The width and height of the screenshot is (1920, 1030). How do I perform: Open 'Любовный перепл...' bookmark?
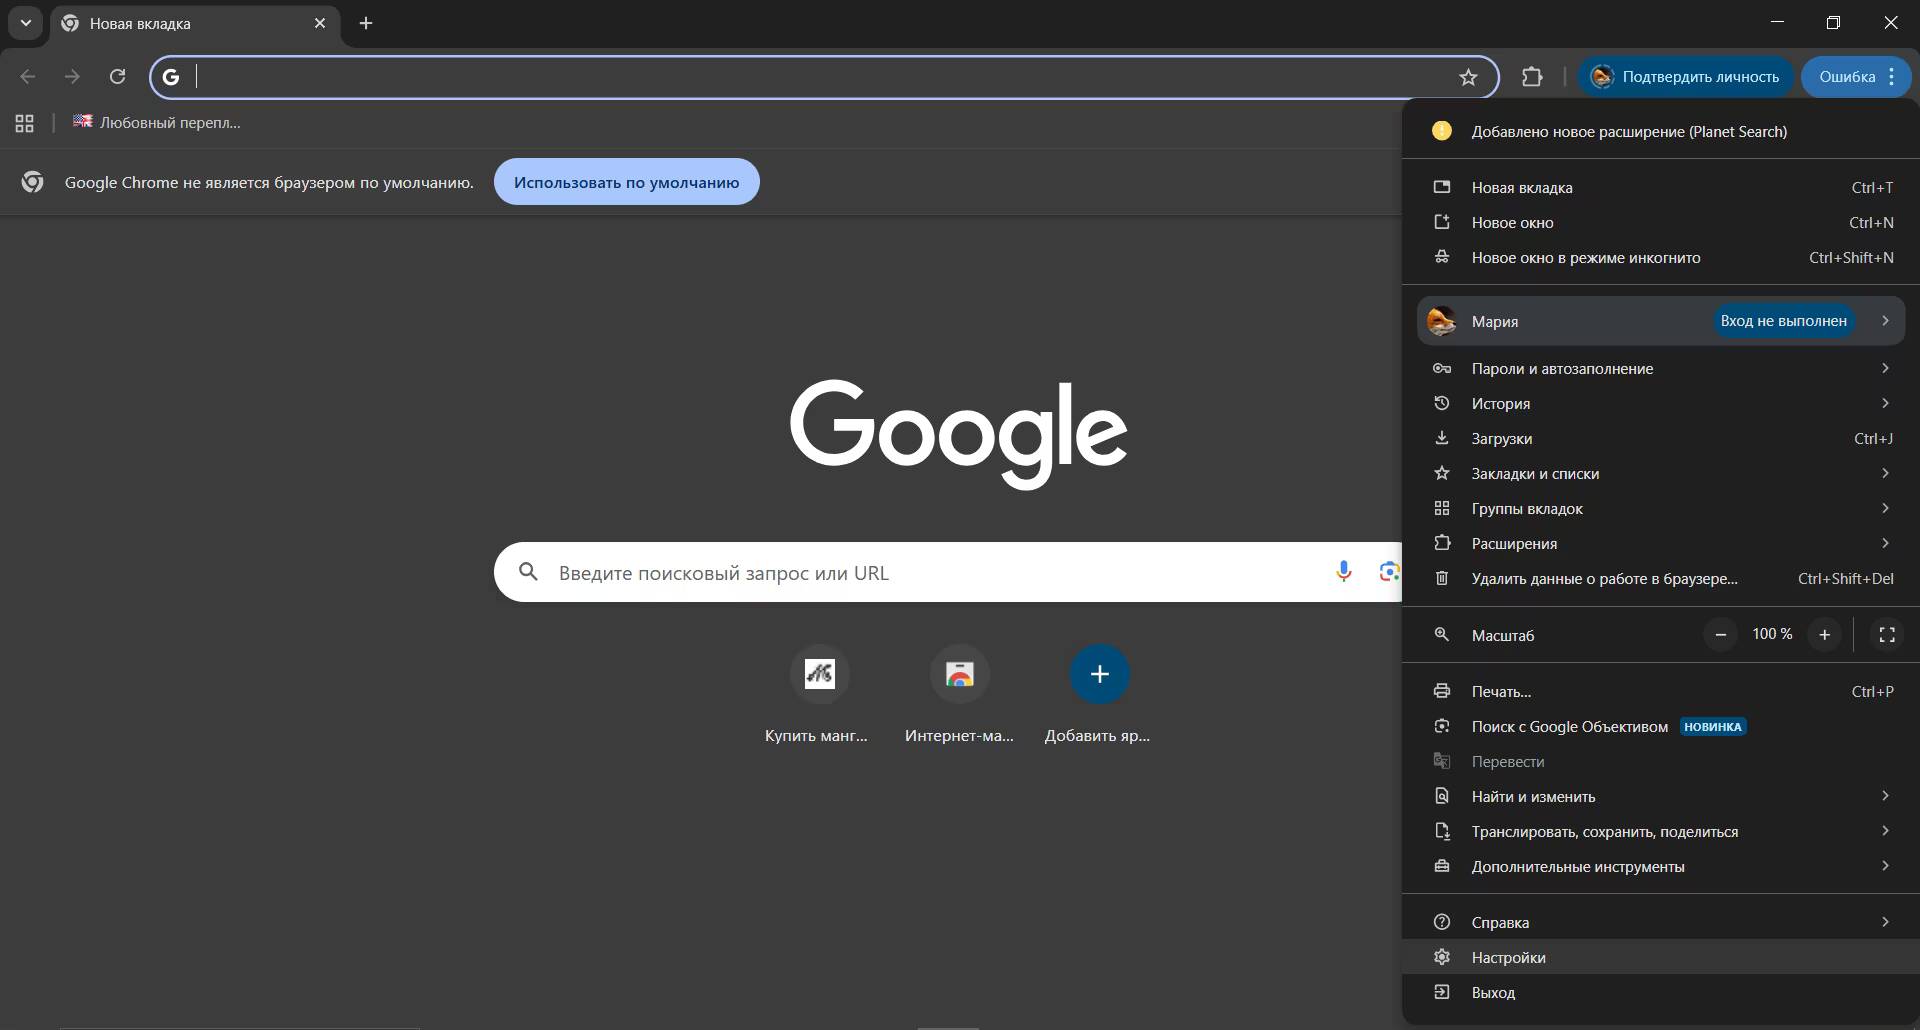(x=157, y=123)
